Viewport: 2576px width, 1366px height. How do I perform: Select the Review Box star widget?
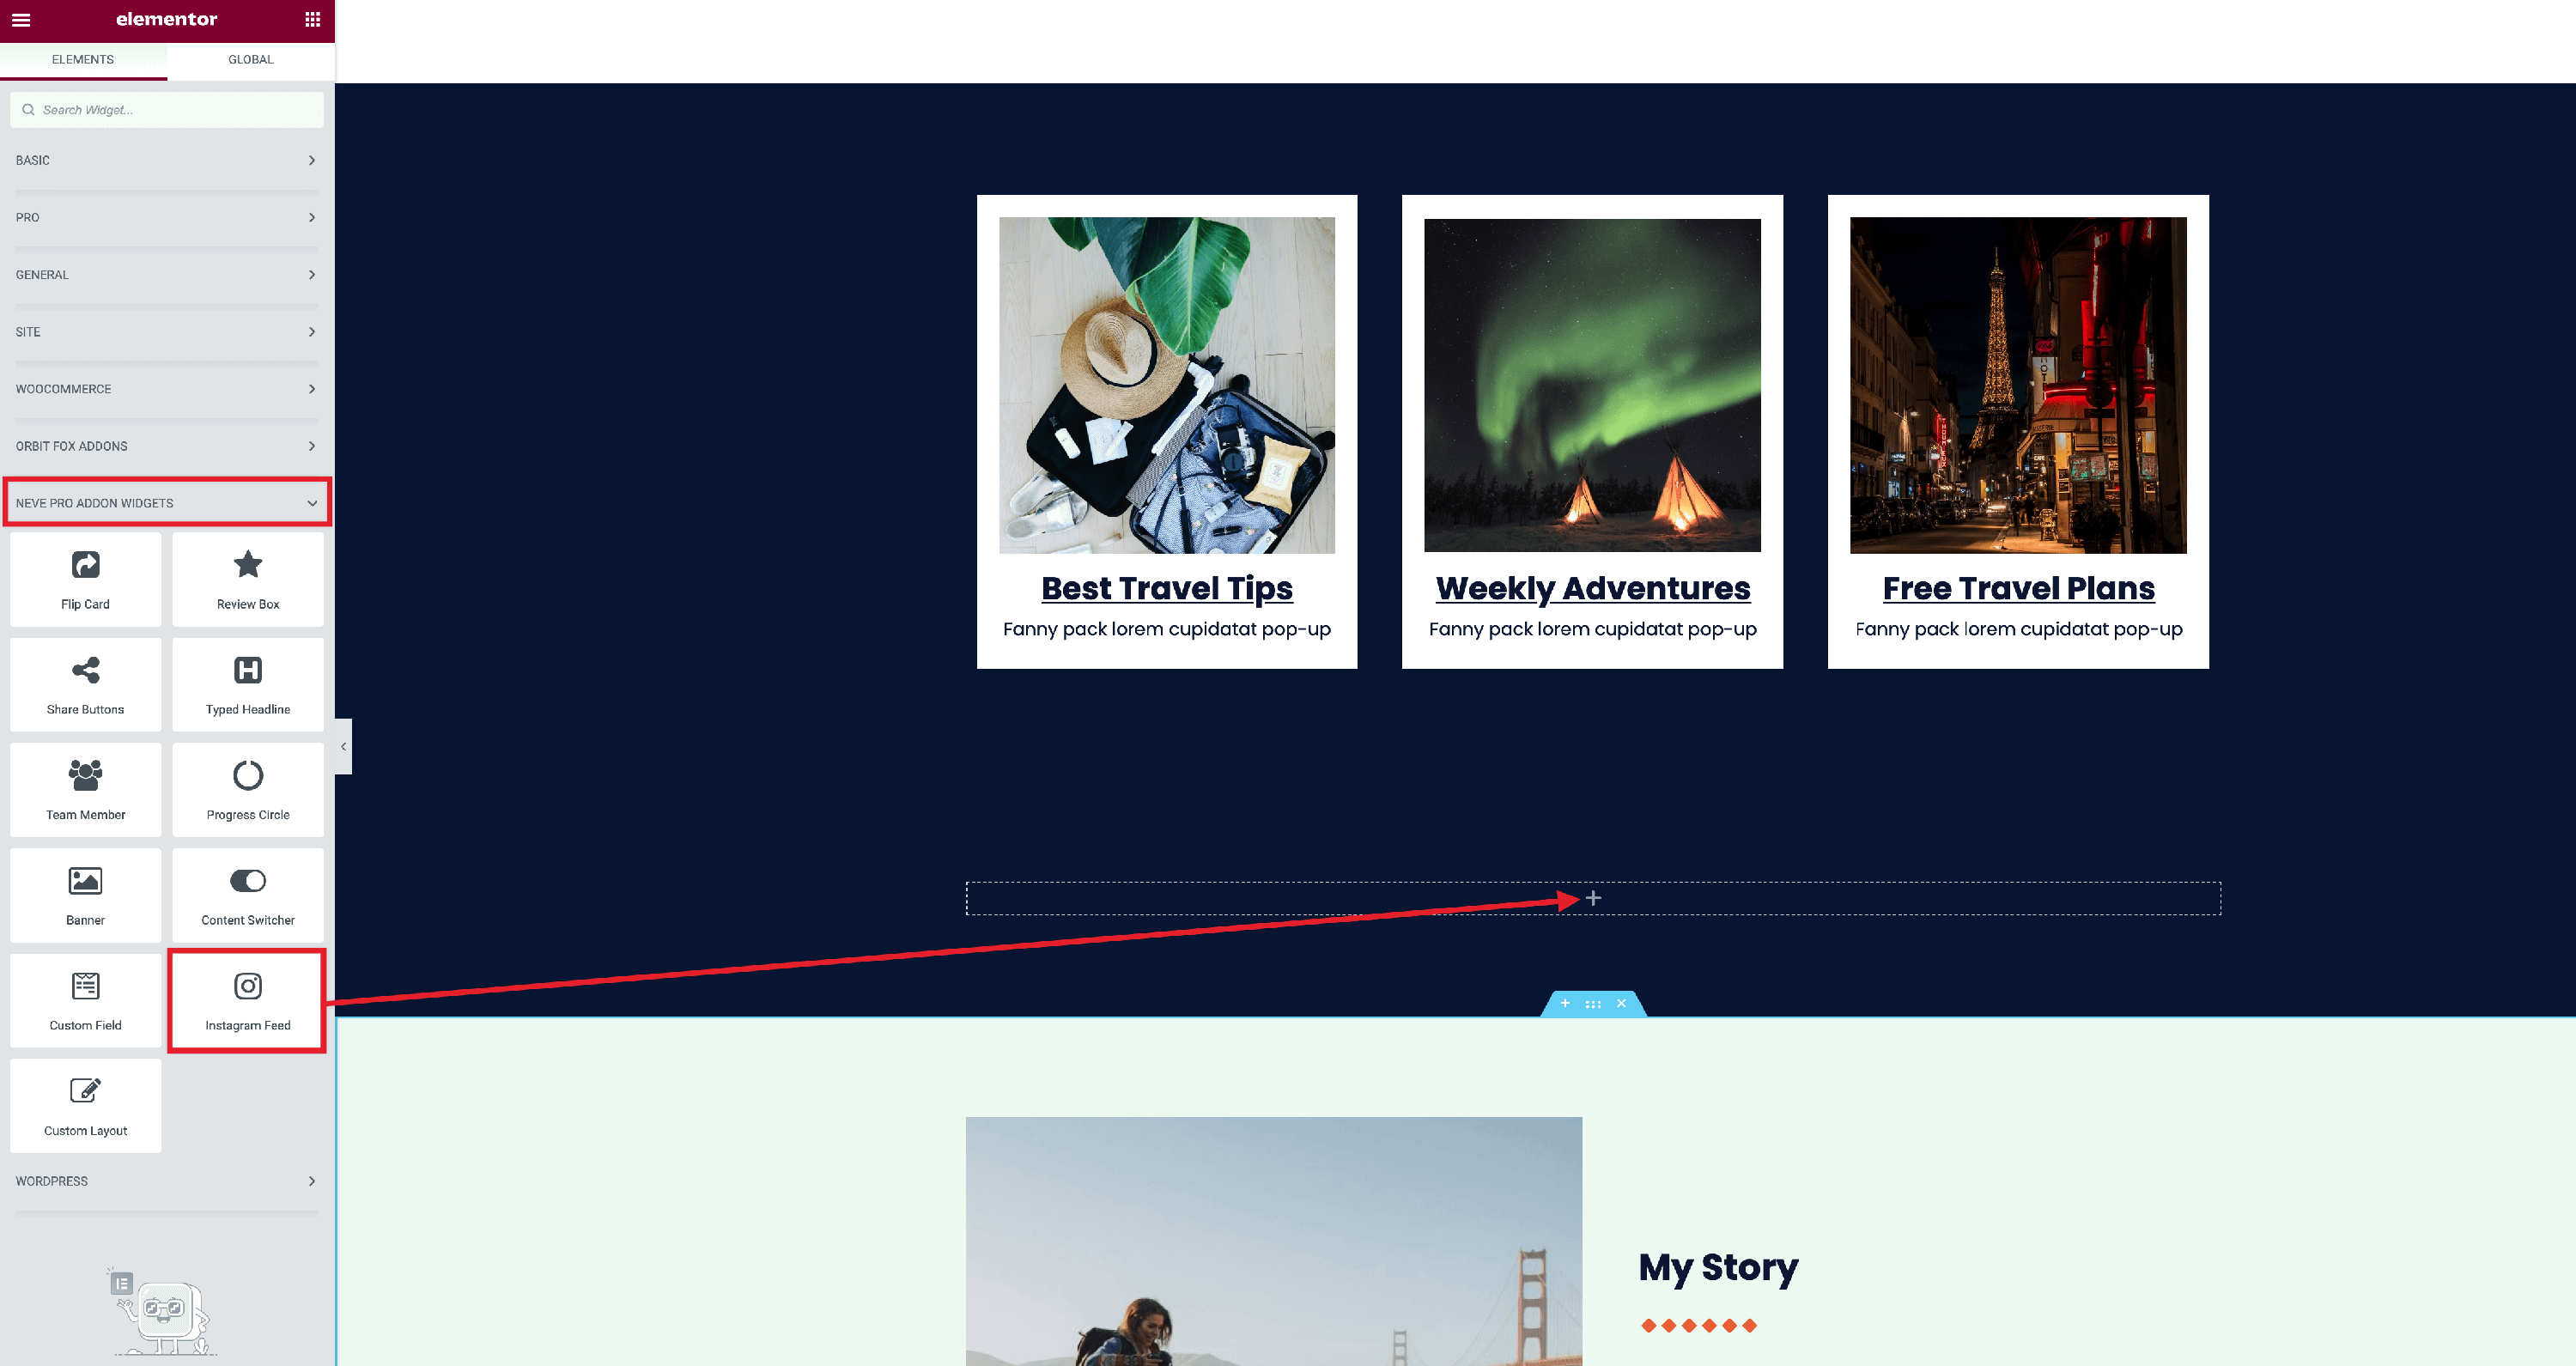248,580
